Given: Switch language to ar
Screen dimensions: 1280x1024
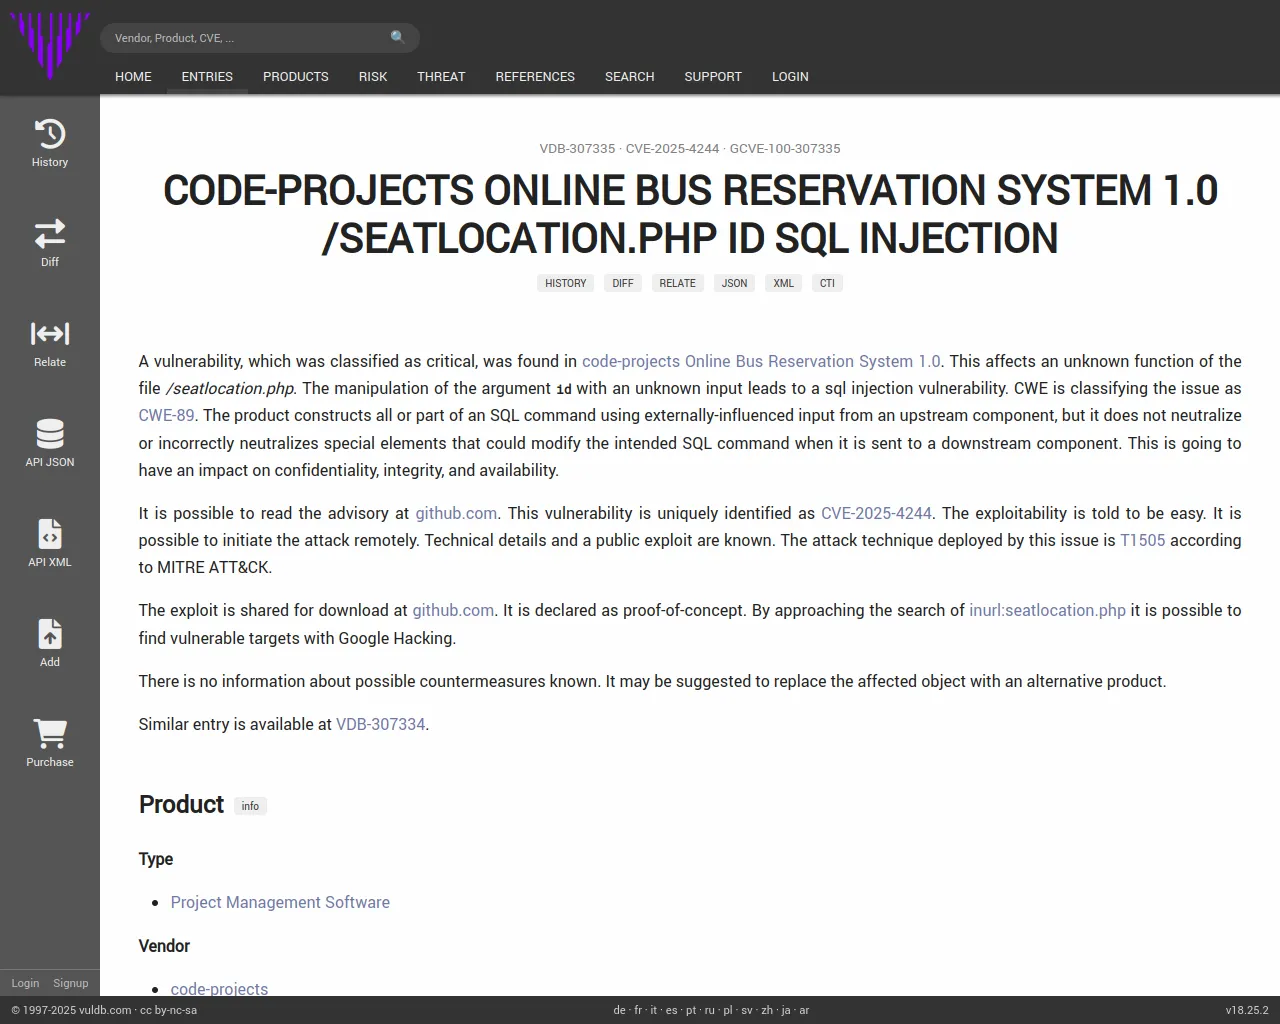Looking at the screenshot, I should [x=804, y=1010].
